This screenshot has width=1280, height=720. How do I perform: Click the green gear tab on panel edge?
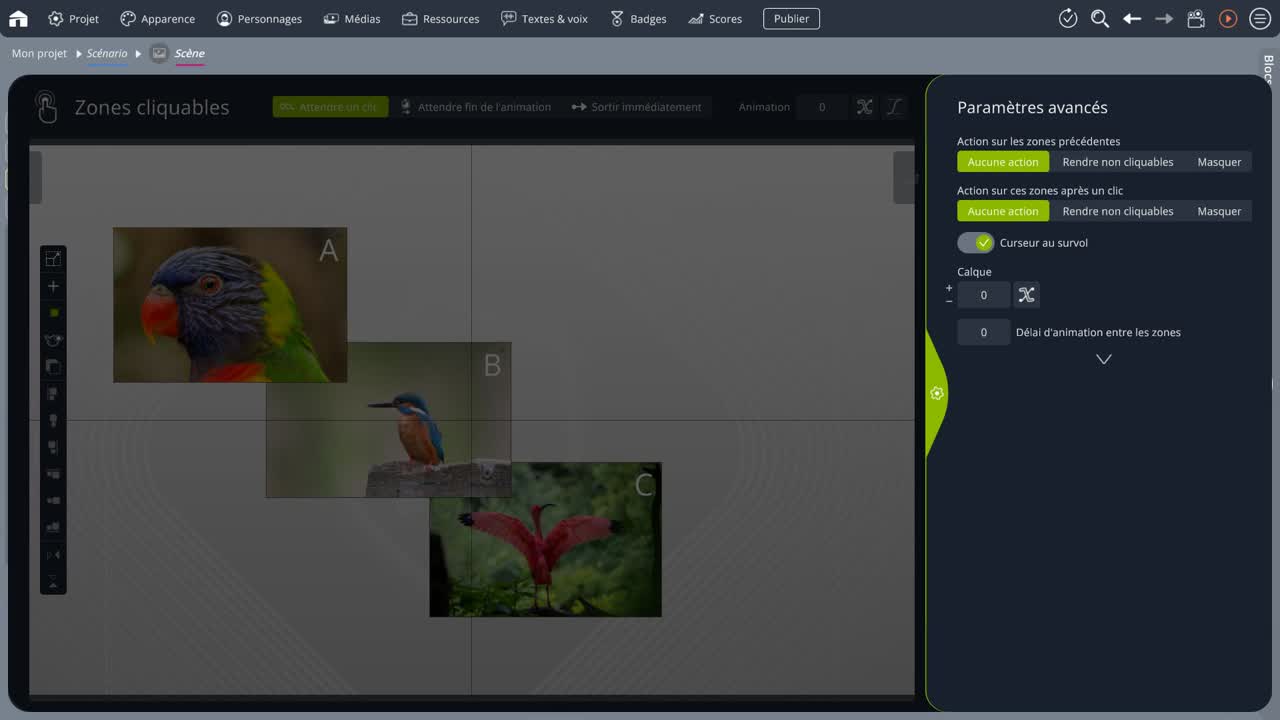click(x=937, y=394)
